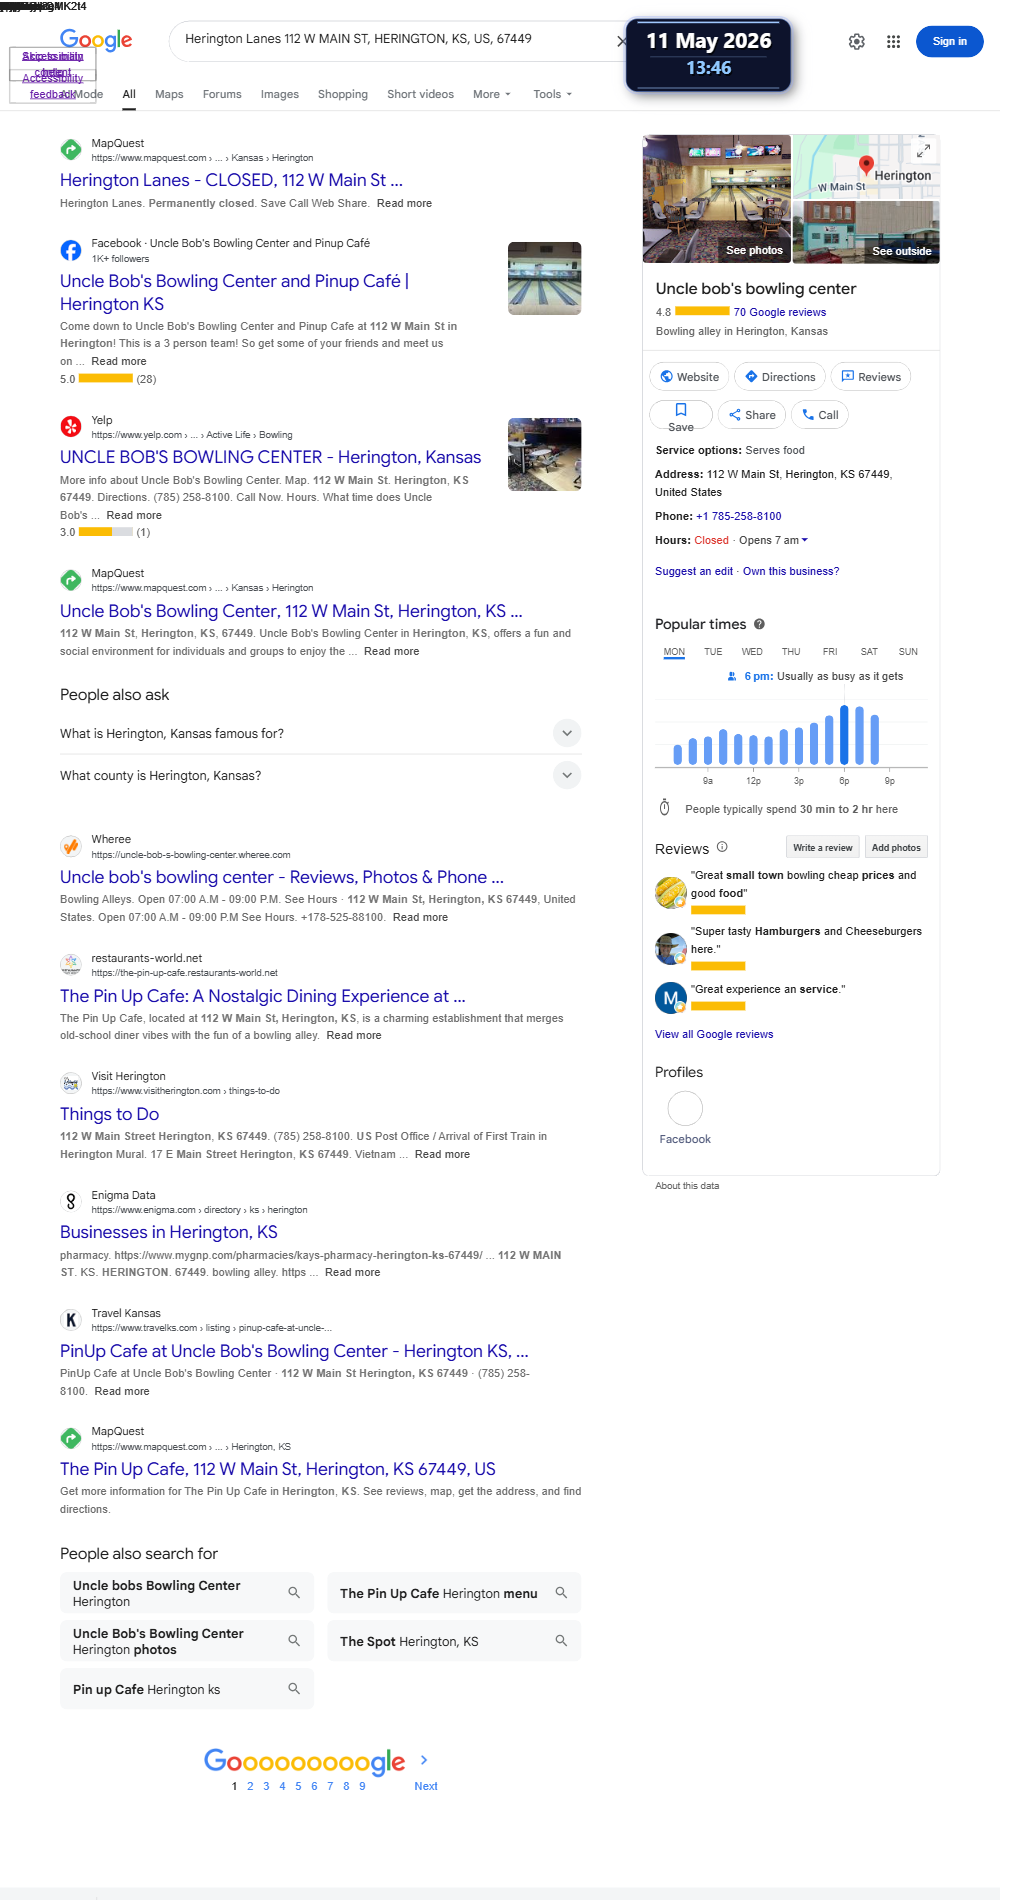Select SAT in Popular times

[x=869, y=652]
